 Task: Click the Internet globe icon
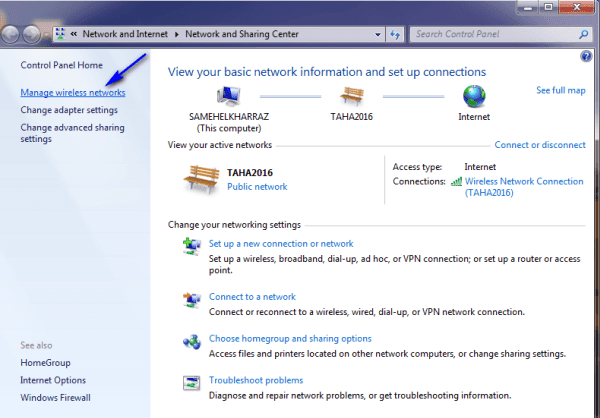pyautogui.click(x=474, y=97)
